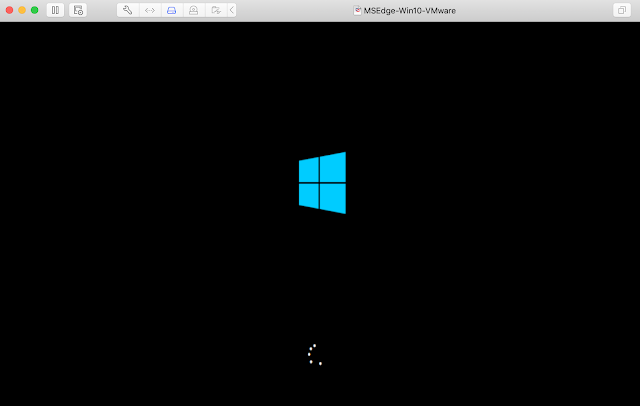Click the network adapter arrows icon
This screenshot has width=640, height=406.
(150, 10)
